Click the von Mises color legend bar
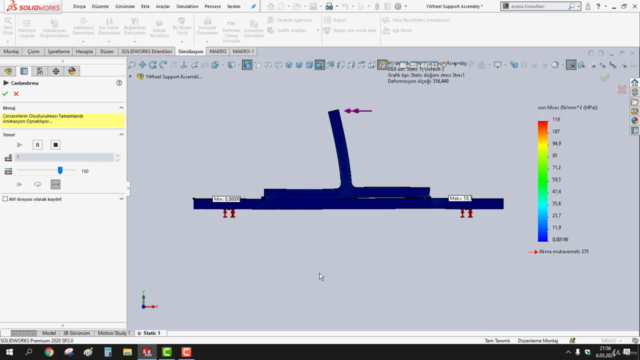640x360 pixels. 542,181
